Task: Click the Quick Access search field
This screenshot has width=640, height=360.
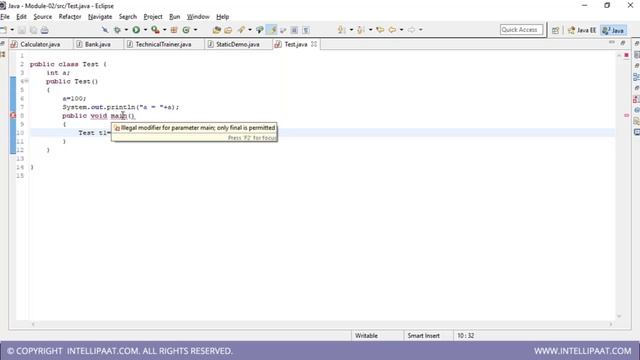Action: 521,30
